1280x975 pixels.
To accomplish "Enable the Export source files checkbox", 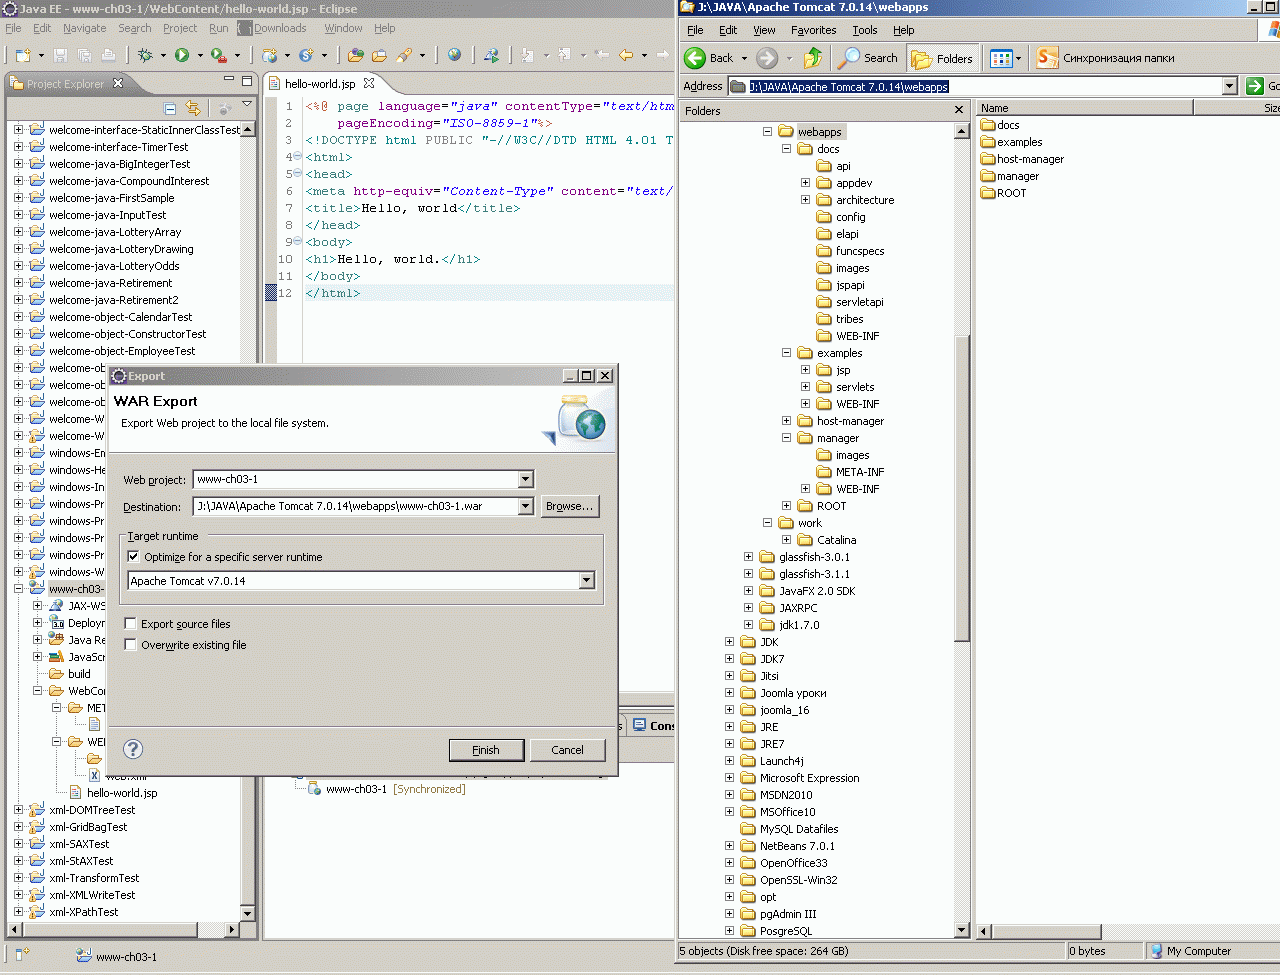I will pos(130,624).
